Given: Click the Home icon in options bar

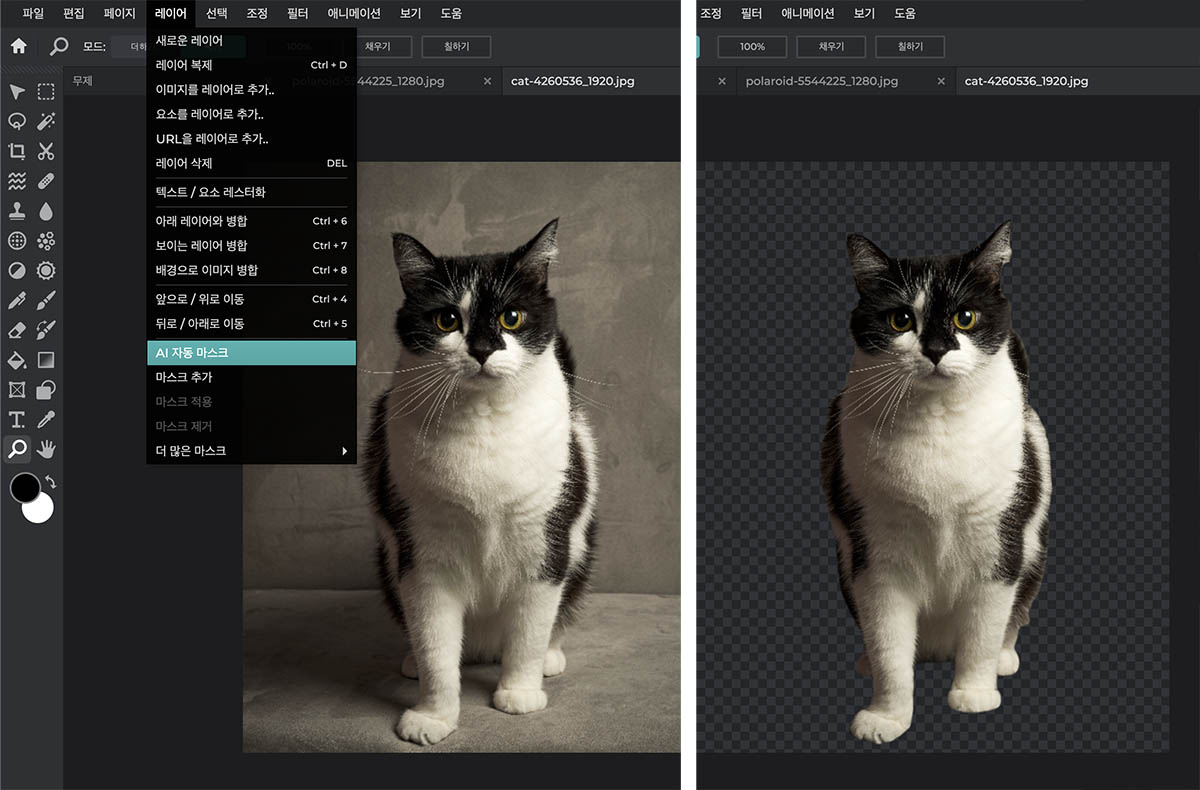Looking at the screenshot, I should (x=19, y=46).
